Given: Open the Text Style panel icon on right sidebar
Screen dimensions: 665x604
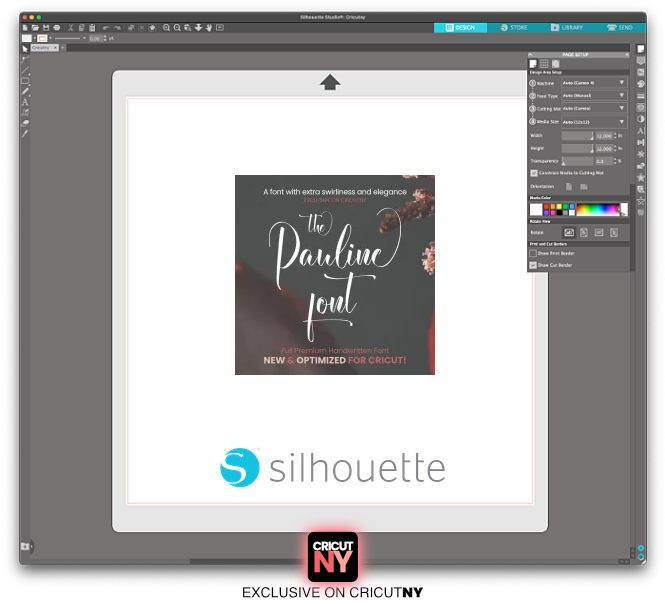Looking at the screenshot, I should click(x=640, y=131).
